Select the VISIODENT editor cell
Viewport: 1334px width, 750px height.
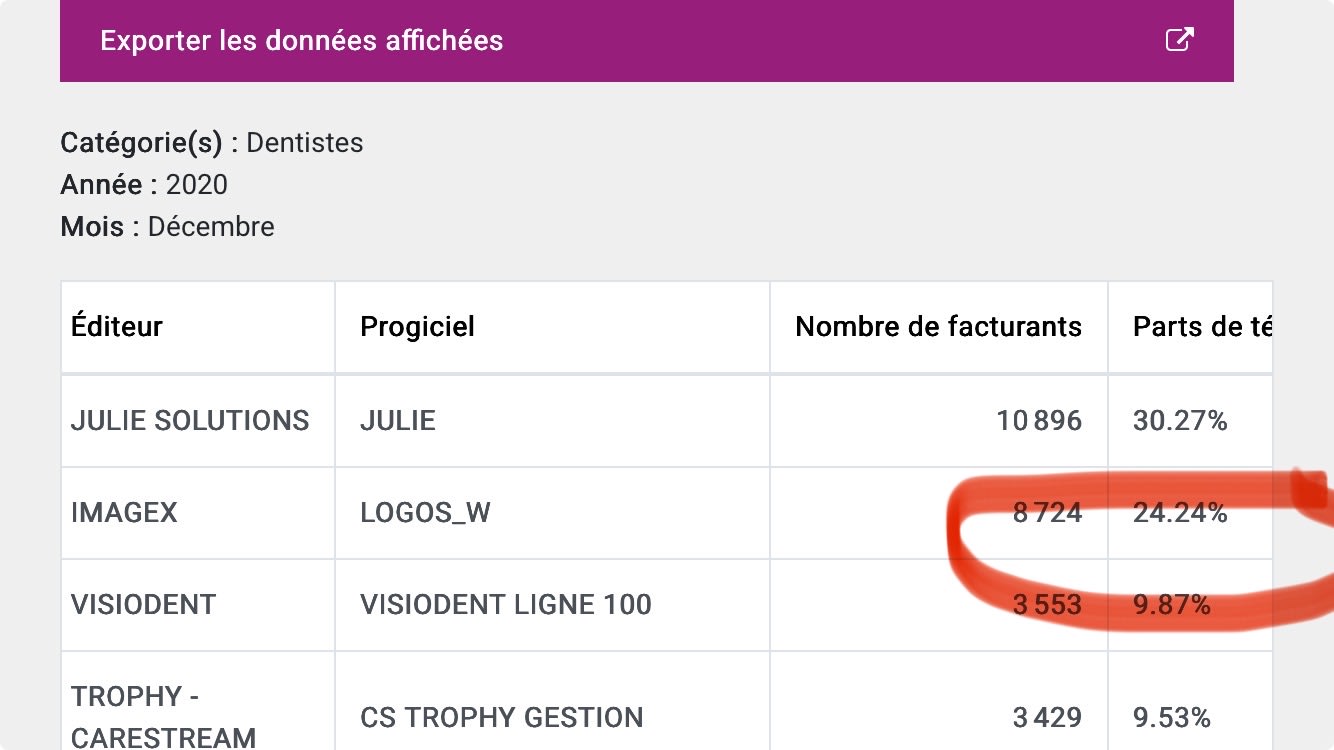pyautogui.click(x=143, y=605)
